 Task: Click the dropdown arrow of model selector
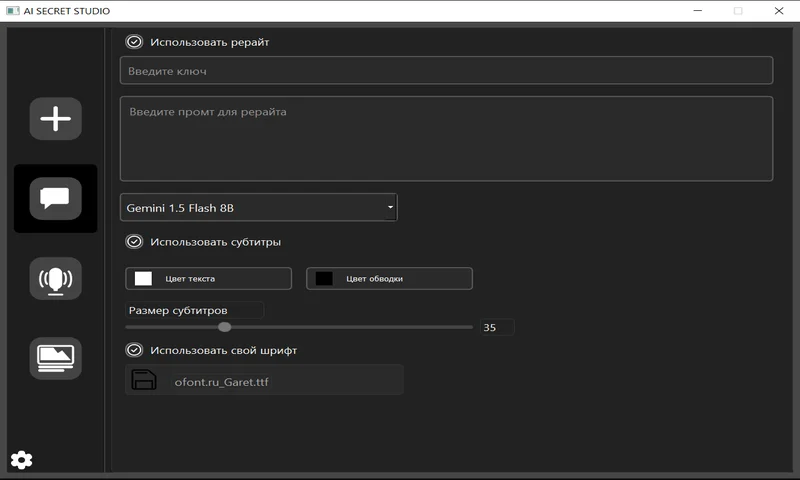point(390,207)
